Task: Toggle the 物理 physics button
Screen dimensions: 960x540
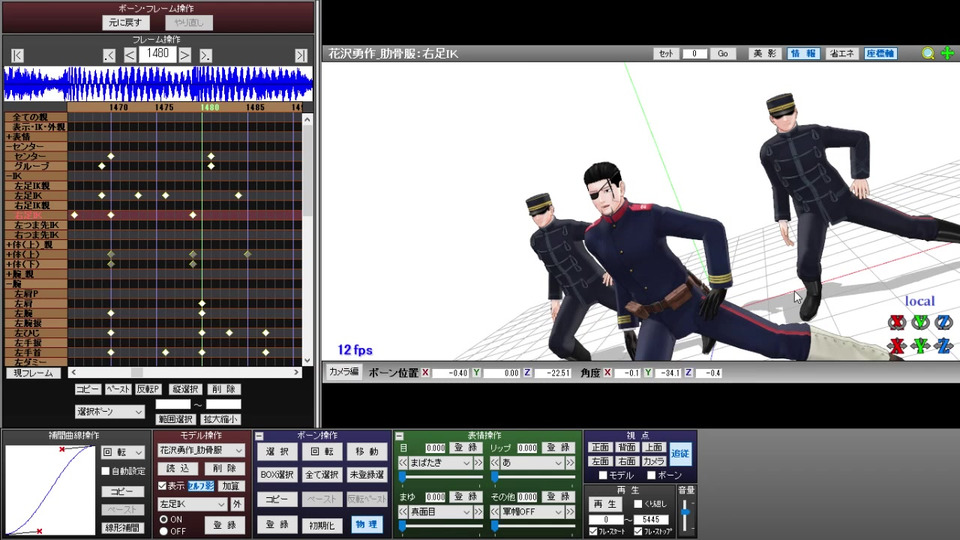Action: 366,524
